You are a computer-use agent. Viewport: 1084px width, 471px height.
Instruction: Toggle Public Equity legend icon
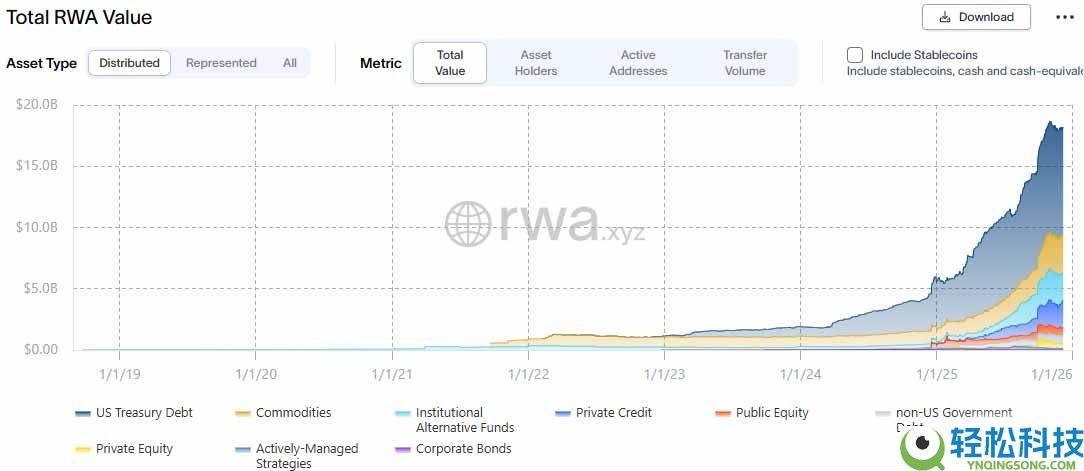723,413
